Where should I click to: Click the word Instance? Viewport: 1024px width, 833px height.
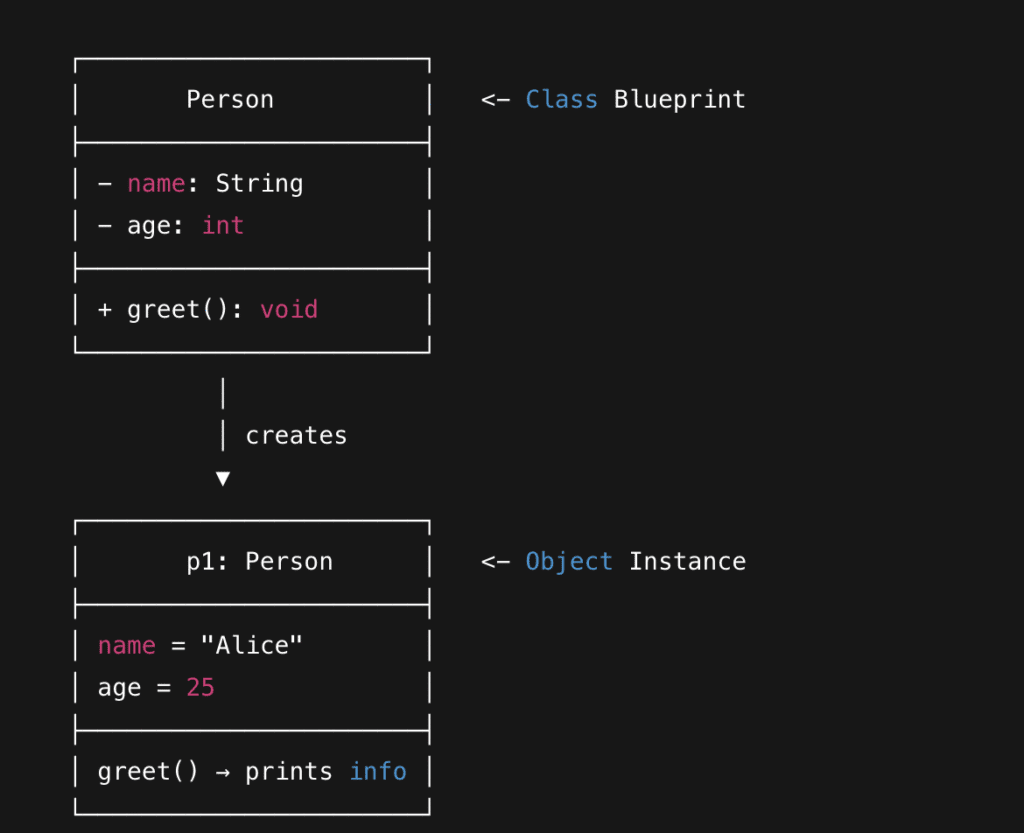tap(687, 562)
